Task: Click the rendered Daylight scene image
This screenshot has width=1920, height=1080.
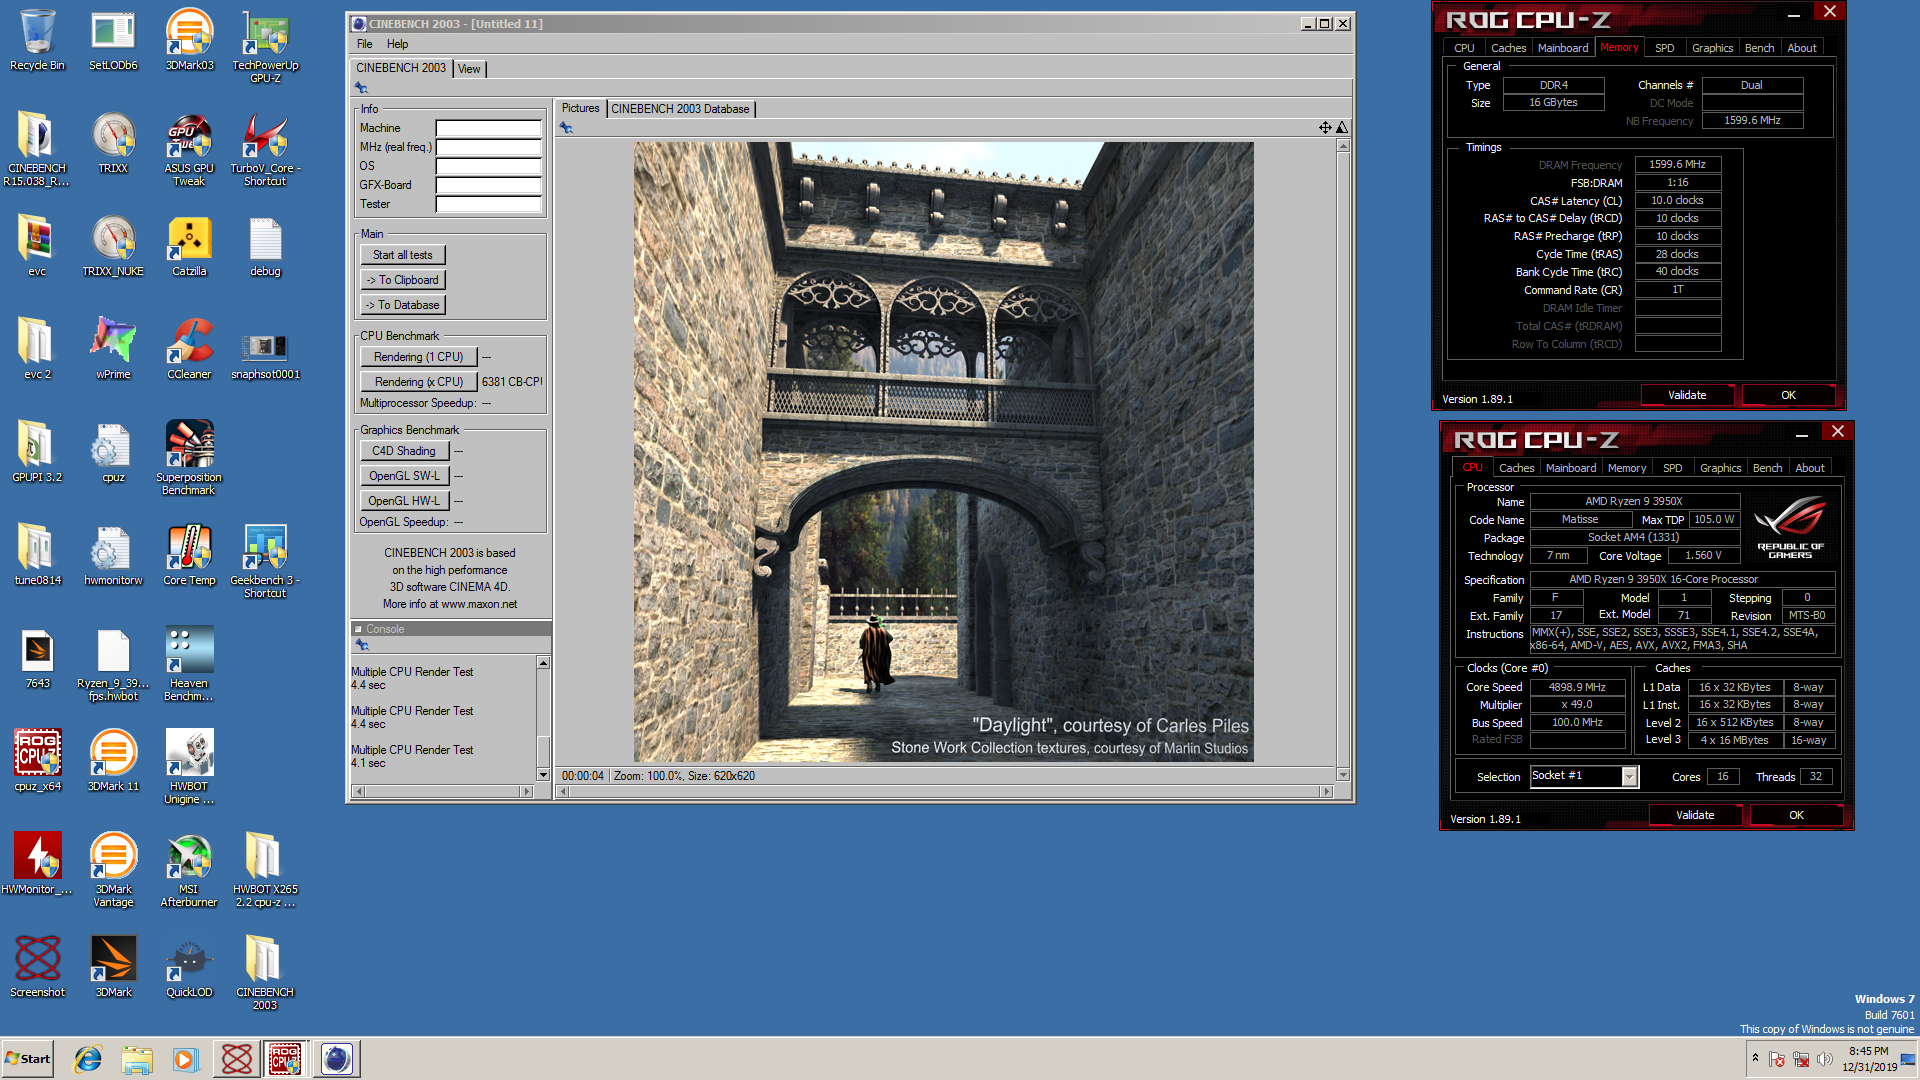Action: [x=943, y=452]
